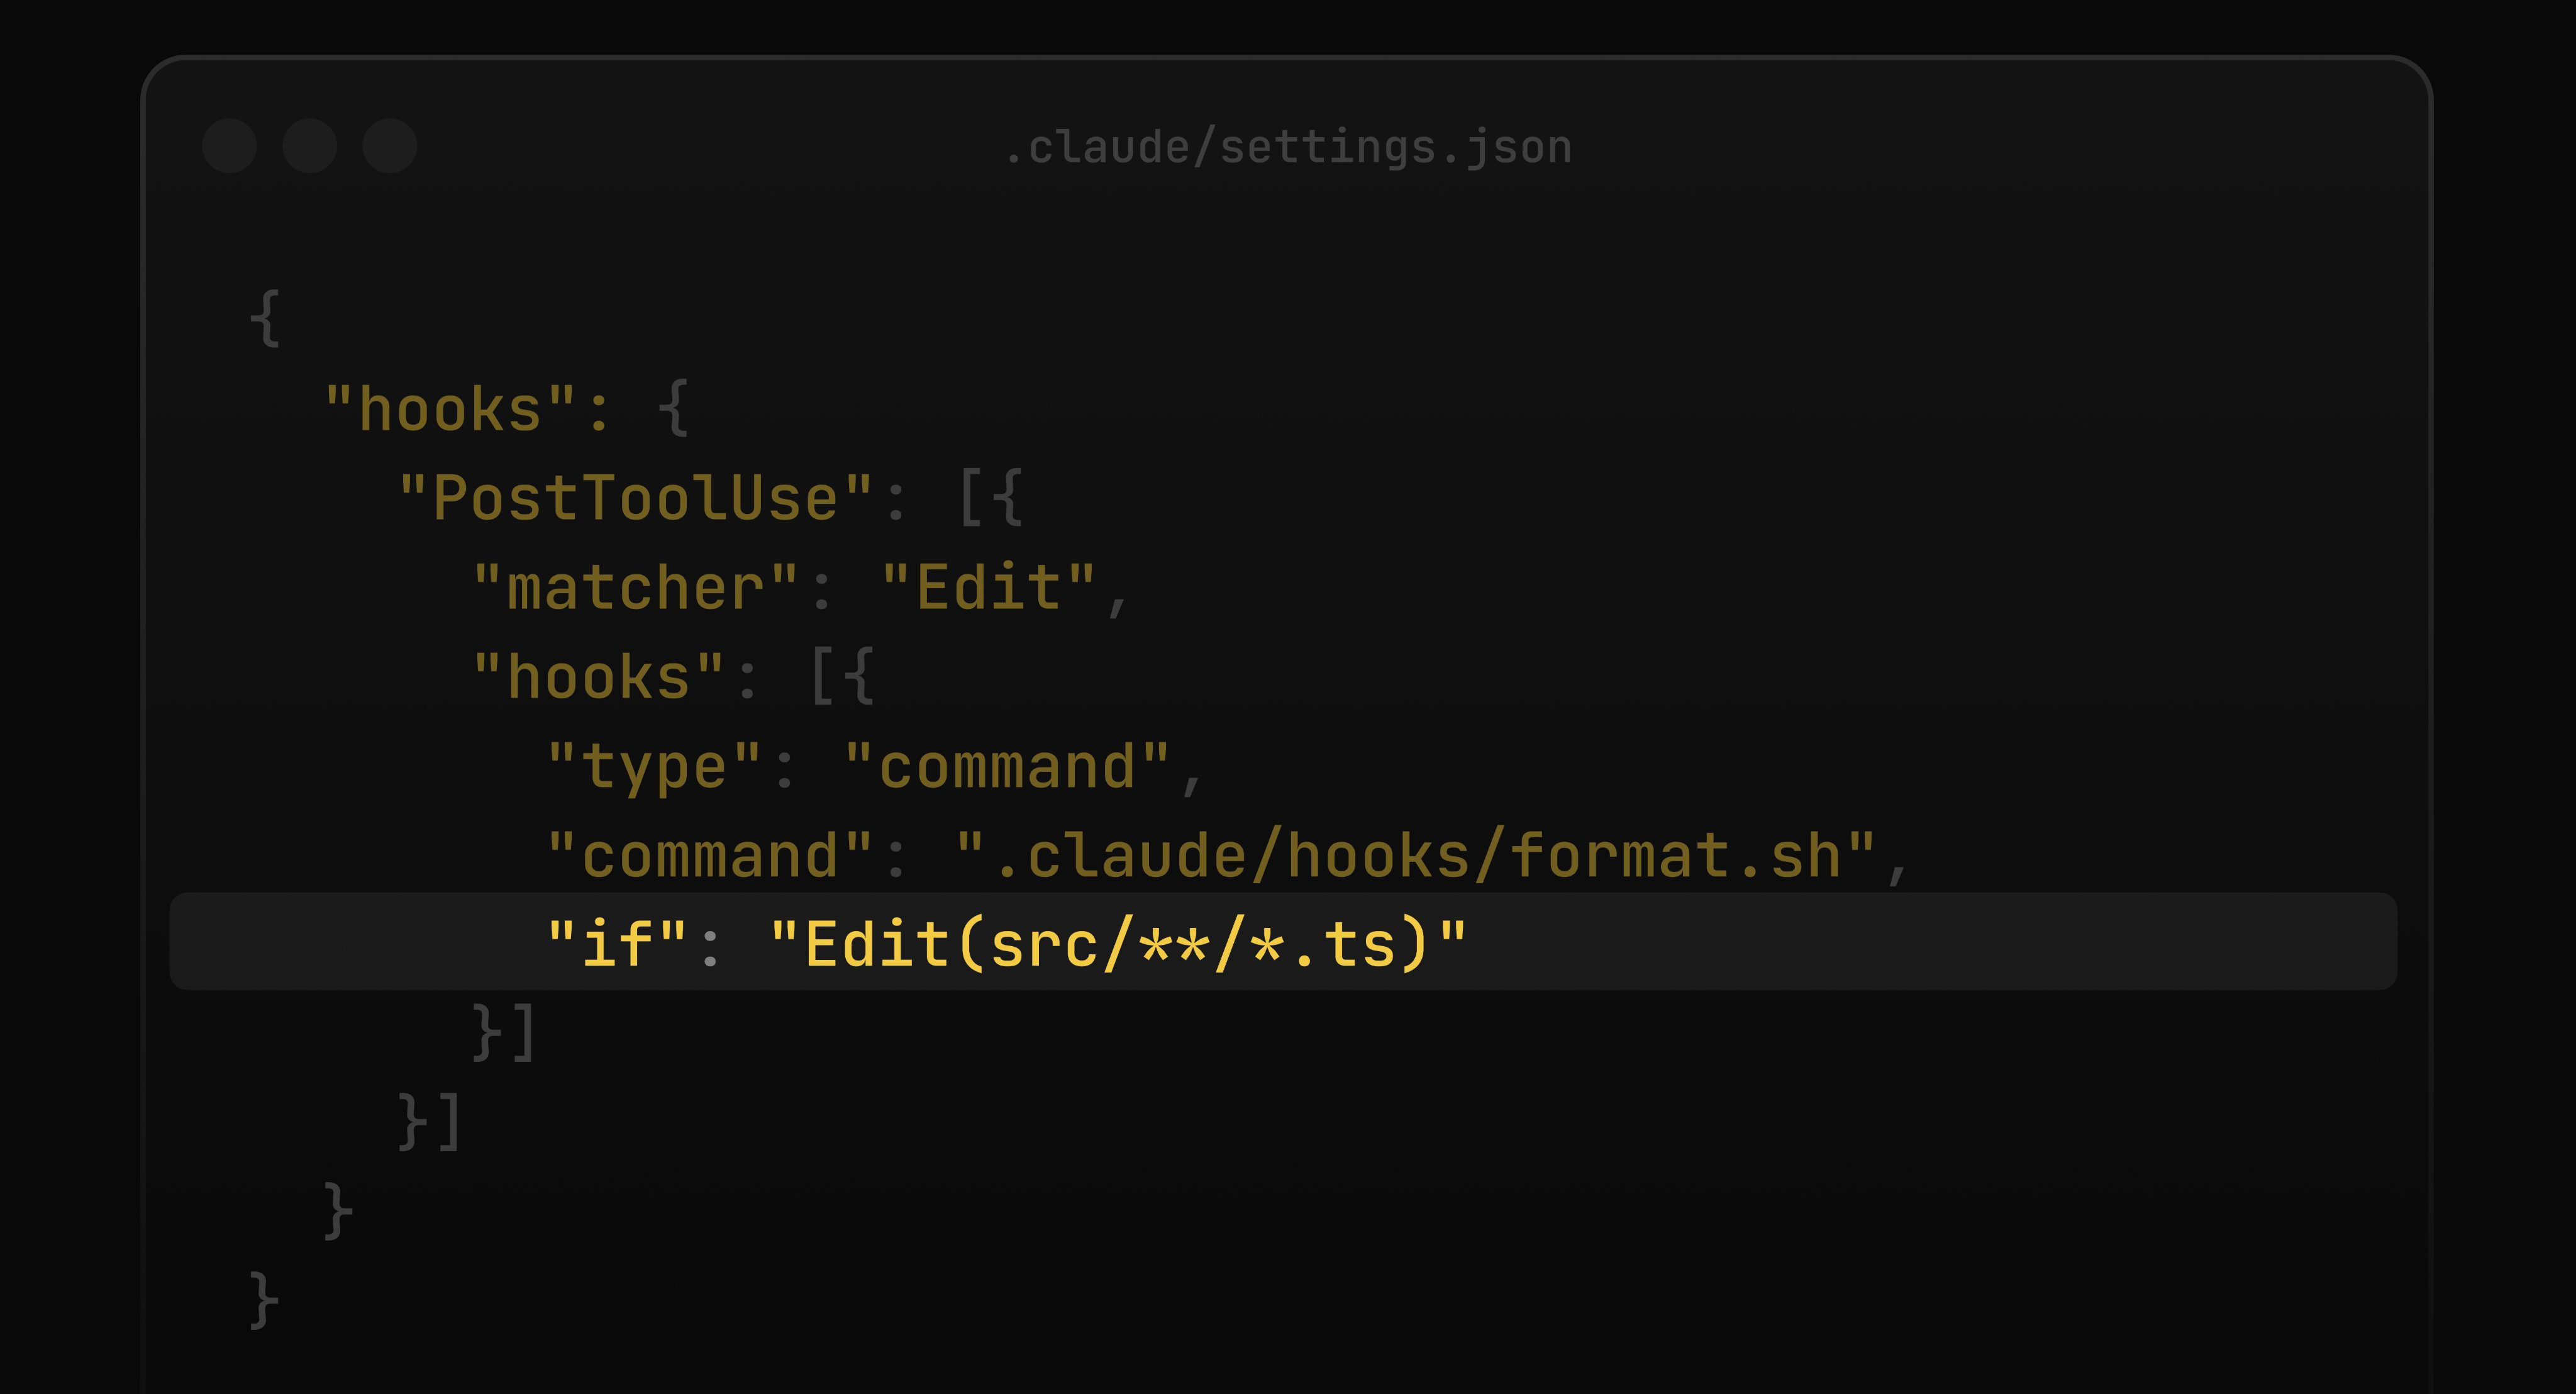Click the "command" value after type
This screenshot has width=2576, height=1394.
pyautogui.click(x=1007, y=767)
